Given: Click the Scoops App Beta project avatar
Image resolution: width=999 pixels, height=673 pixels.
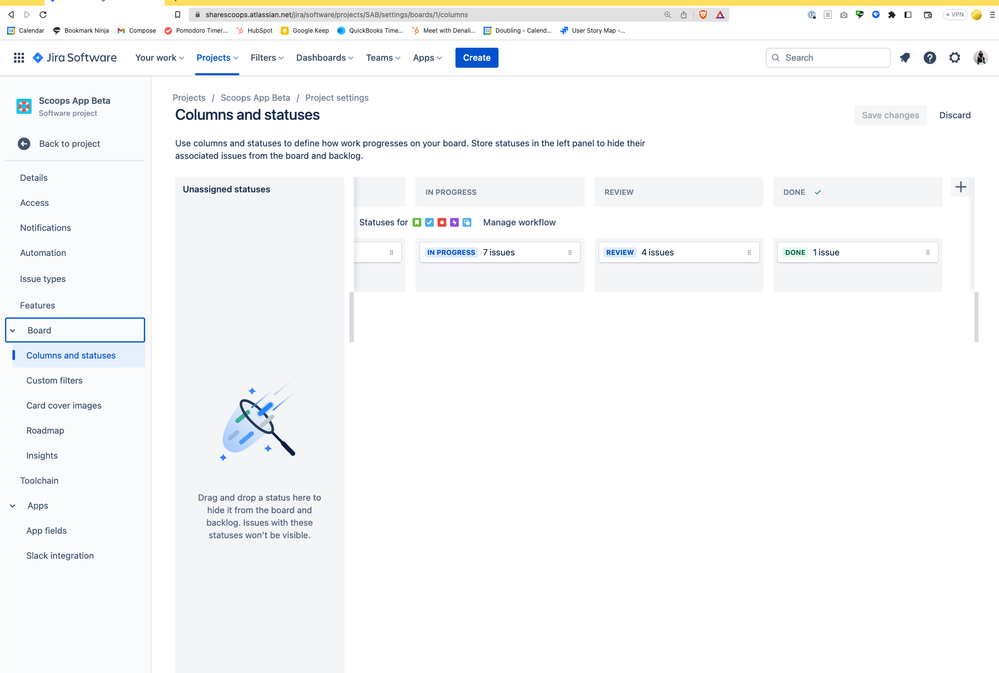Looking at the screenshot, I should [x=24, y=106].
